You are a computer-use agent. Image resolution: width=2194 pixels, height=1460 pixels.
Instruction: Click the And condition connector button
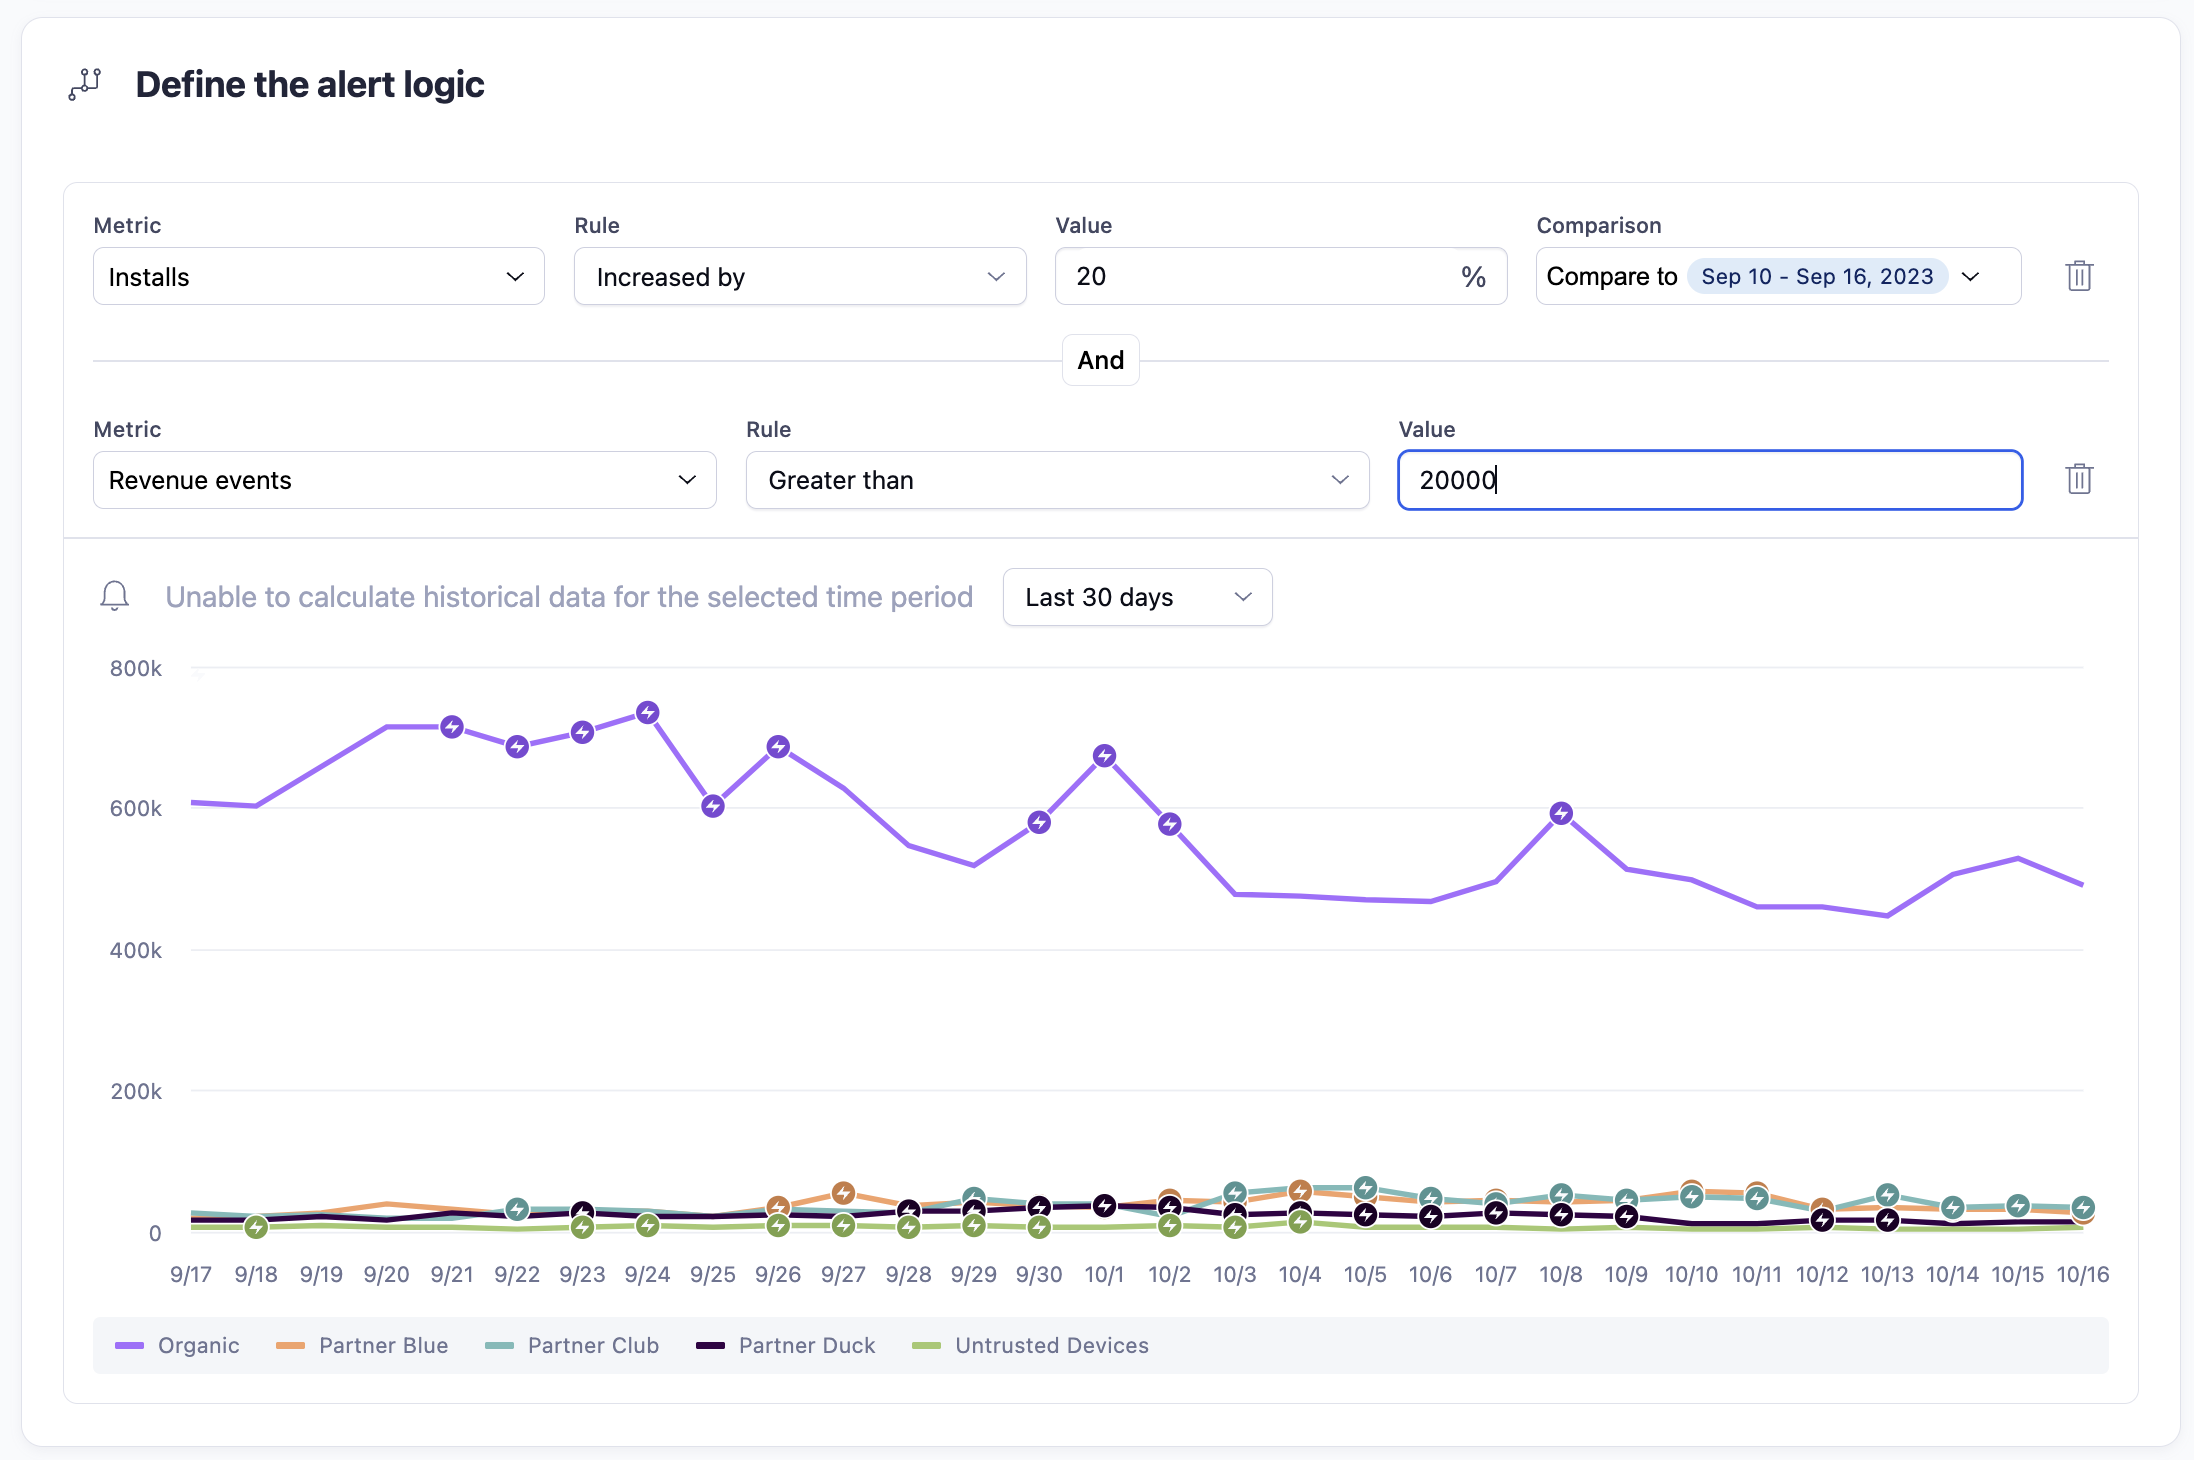(x=1100, y=360)
